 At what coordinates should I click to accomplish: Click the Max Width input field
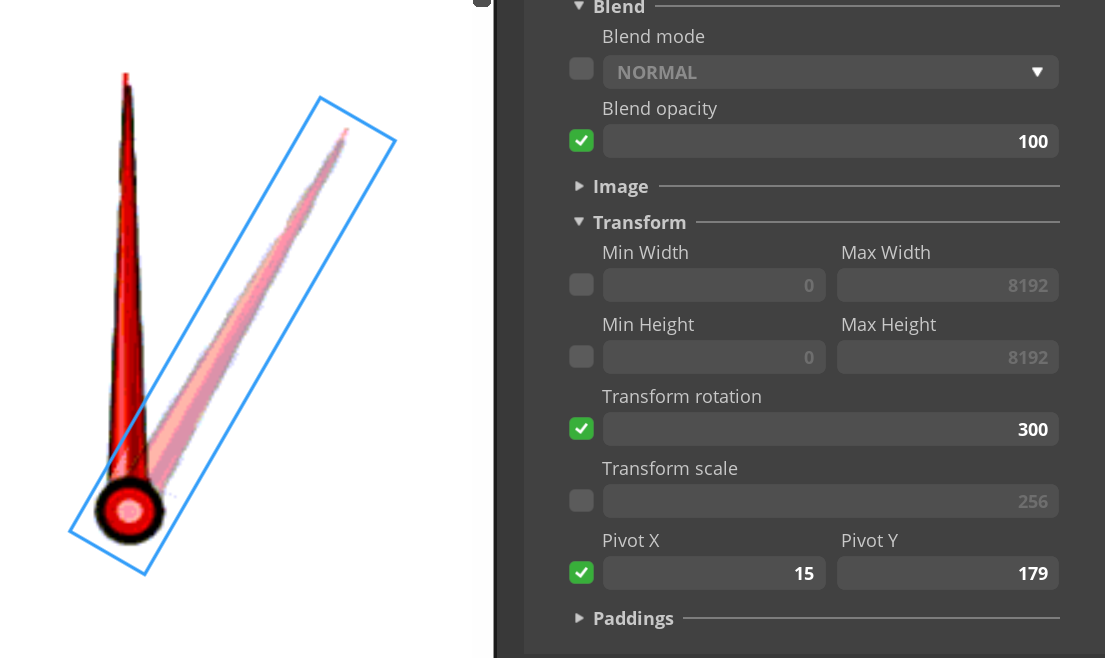(x=947, y=285)
